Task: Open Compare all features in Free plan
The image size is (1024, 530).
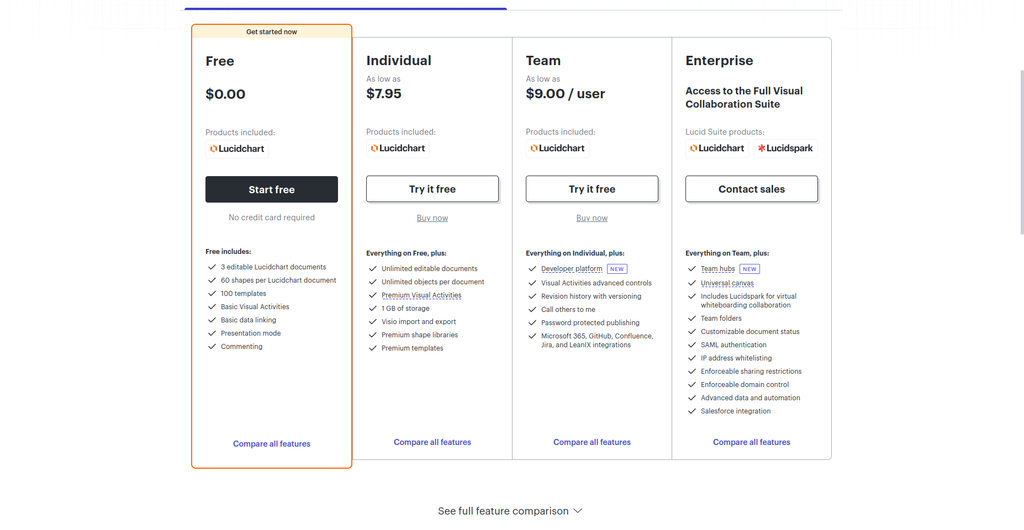Action: click(x=272, y=444)
